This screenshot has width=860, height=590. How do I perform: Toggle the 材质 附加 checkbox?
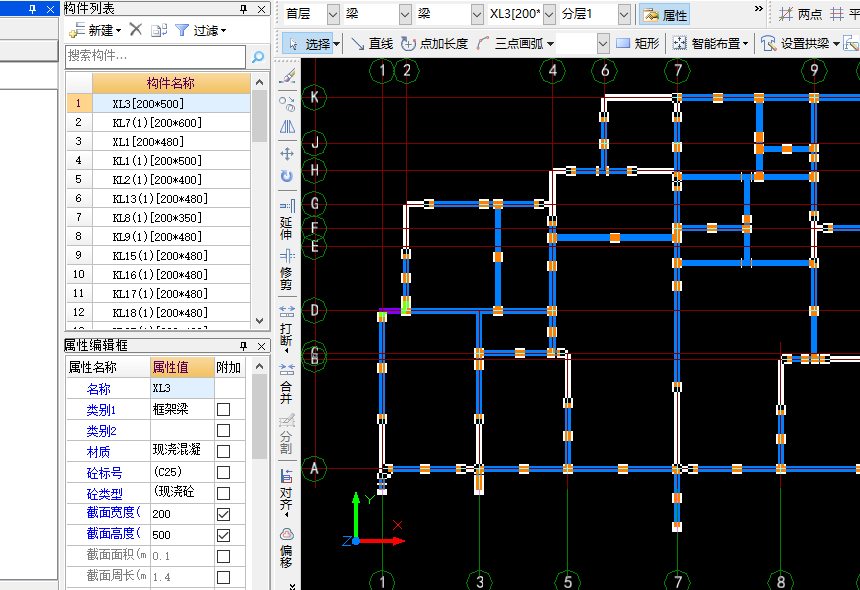click(x=223, y=451)
